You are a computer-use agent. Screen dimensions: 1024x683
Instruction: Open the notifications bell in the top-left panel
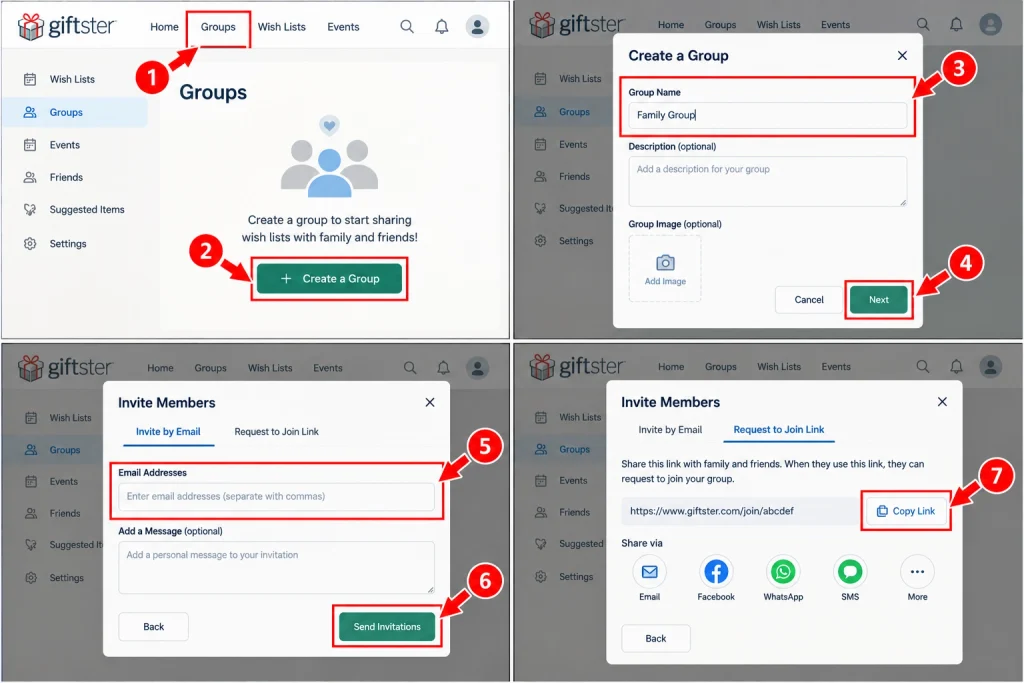(442, 27)
